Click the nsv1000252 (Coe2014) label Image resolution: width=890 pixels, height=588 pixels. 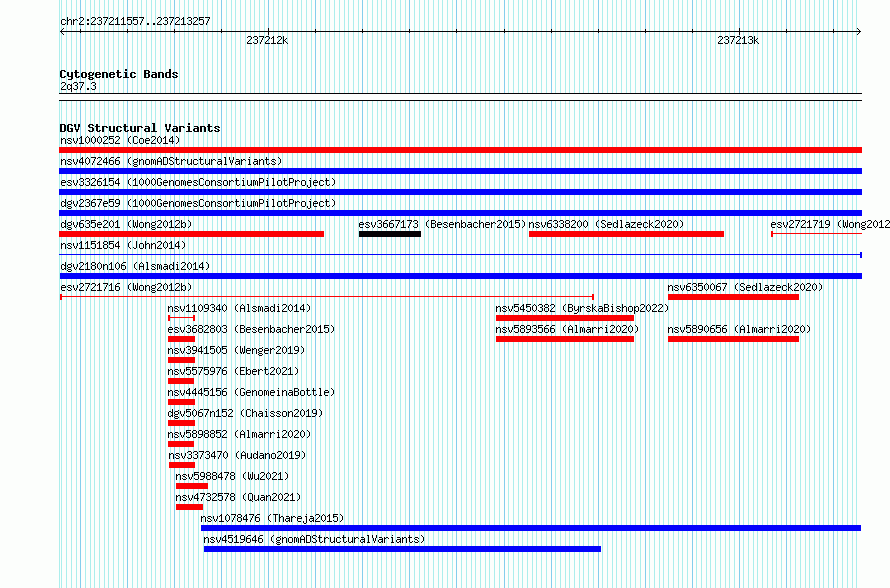point(120,140)
